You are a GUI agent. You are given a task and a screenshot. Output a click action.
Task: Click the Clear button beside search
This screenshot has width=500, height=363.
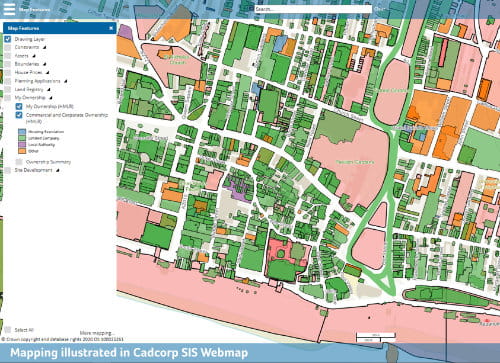tap(380, 9)
